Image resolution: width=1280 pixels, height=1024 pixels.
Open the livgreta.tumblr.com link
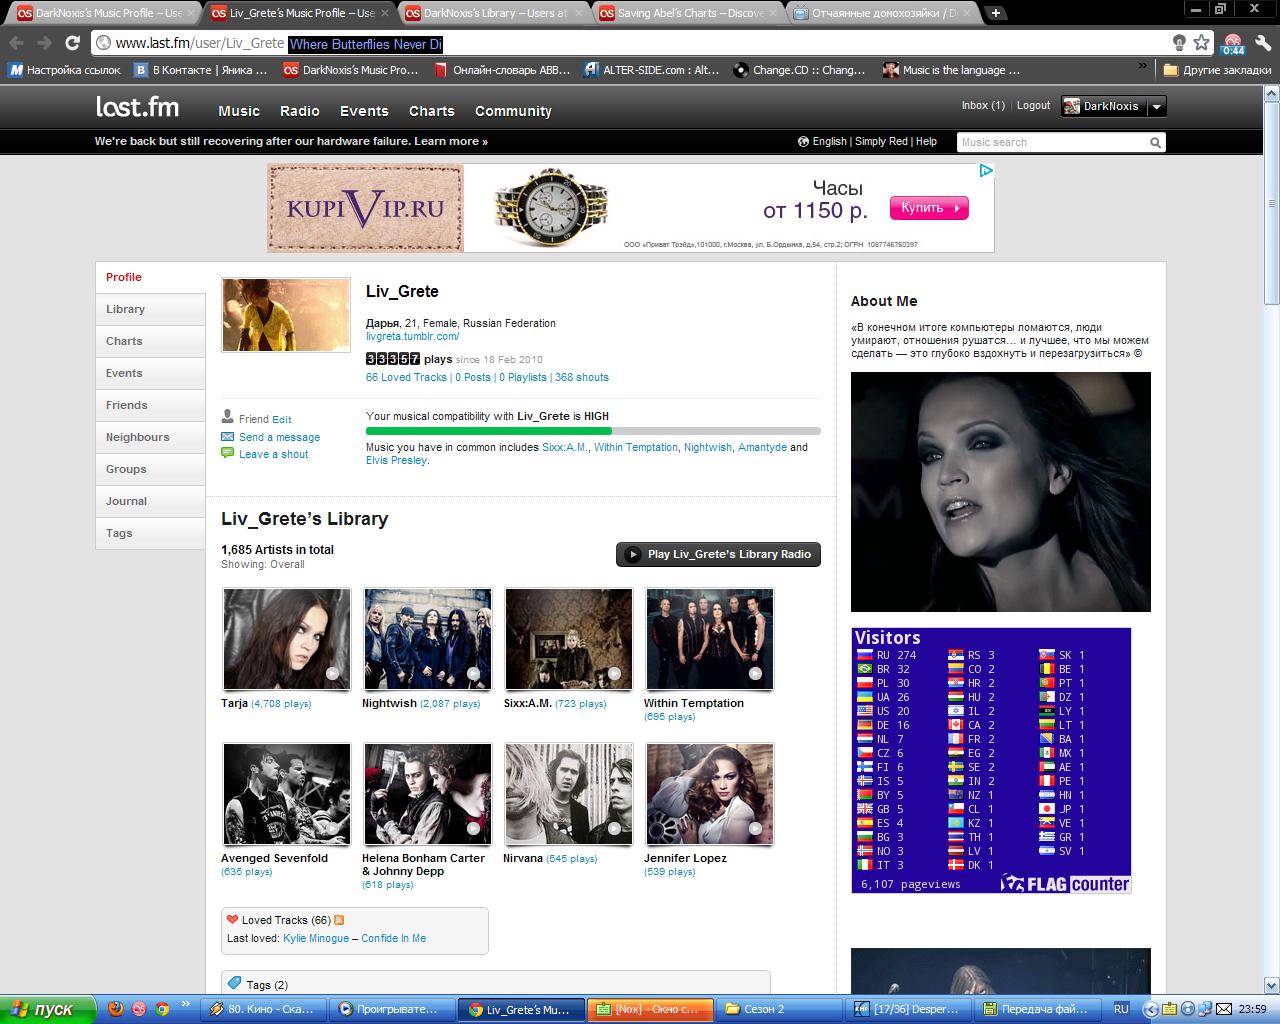tap(412, 336)
